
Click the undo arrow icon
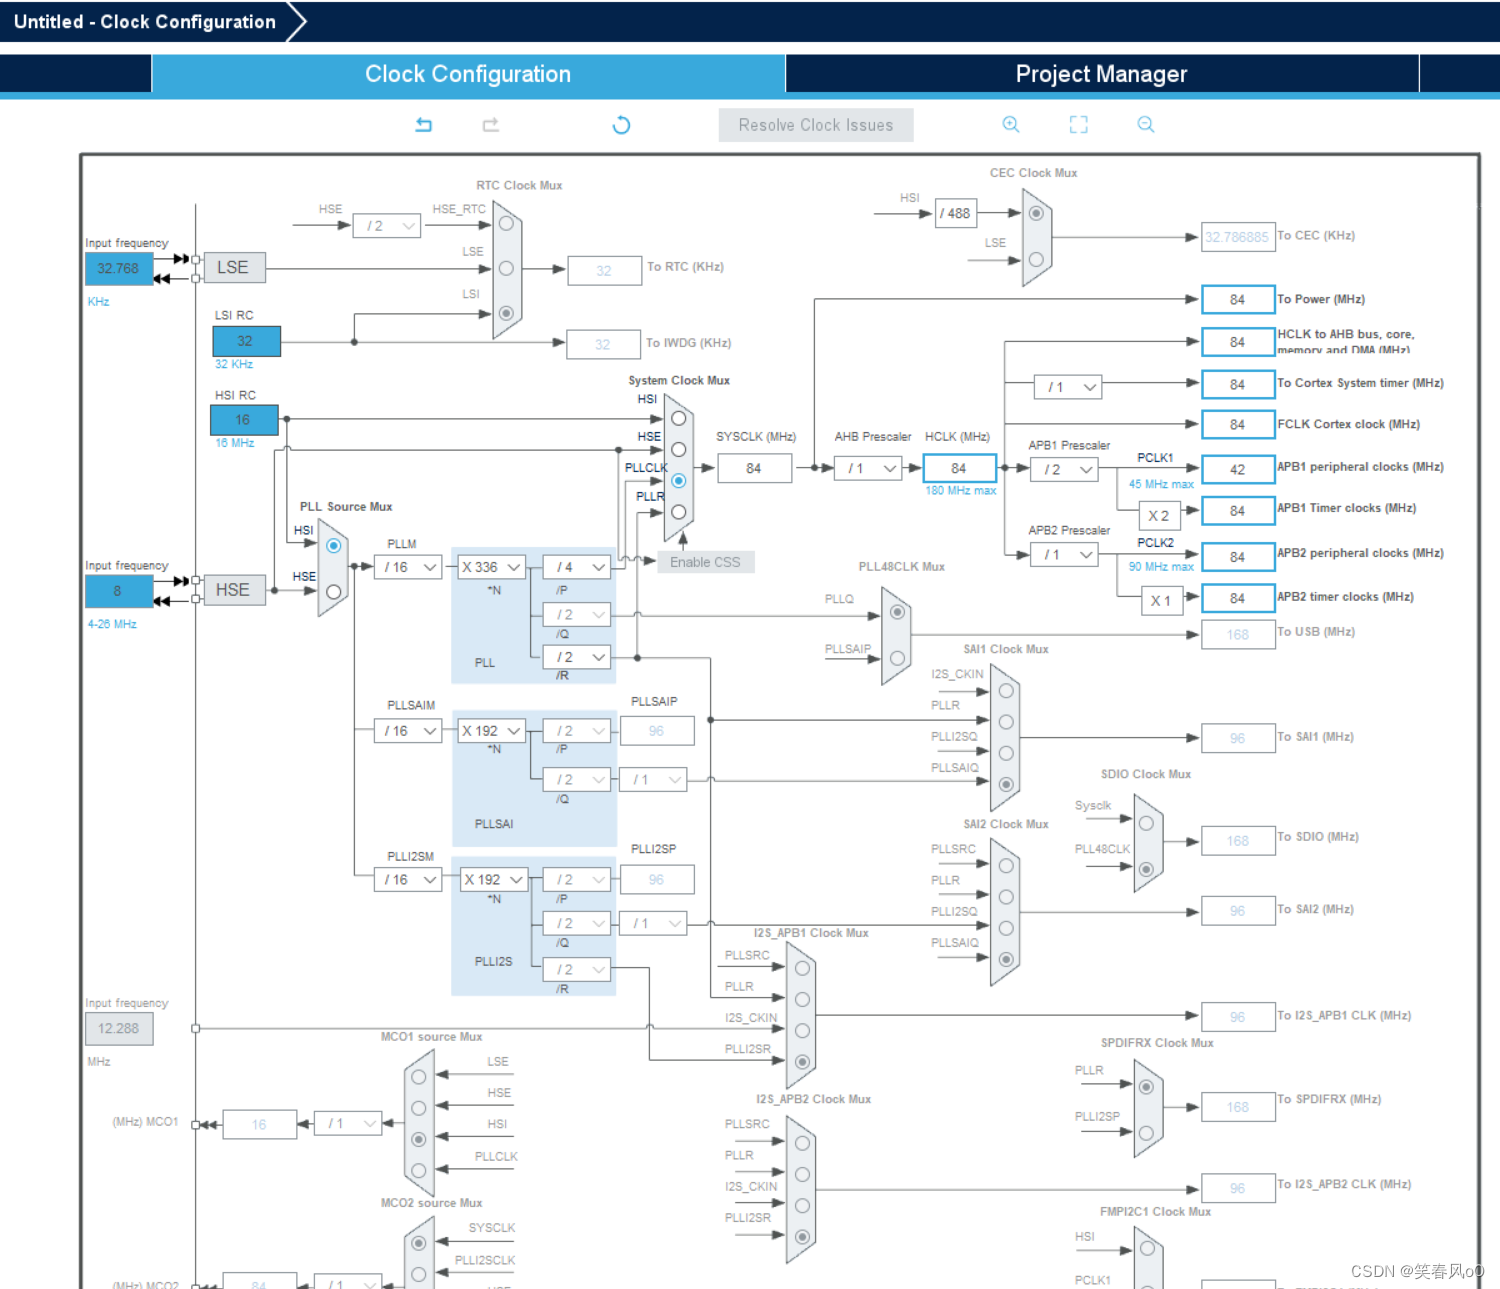click(424, 125)
